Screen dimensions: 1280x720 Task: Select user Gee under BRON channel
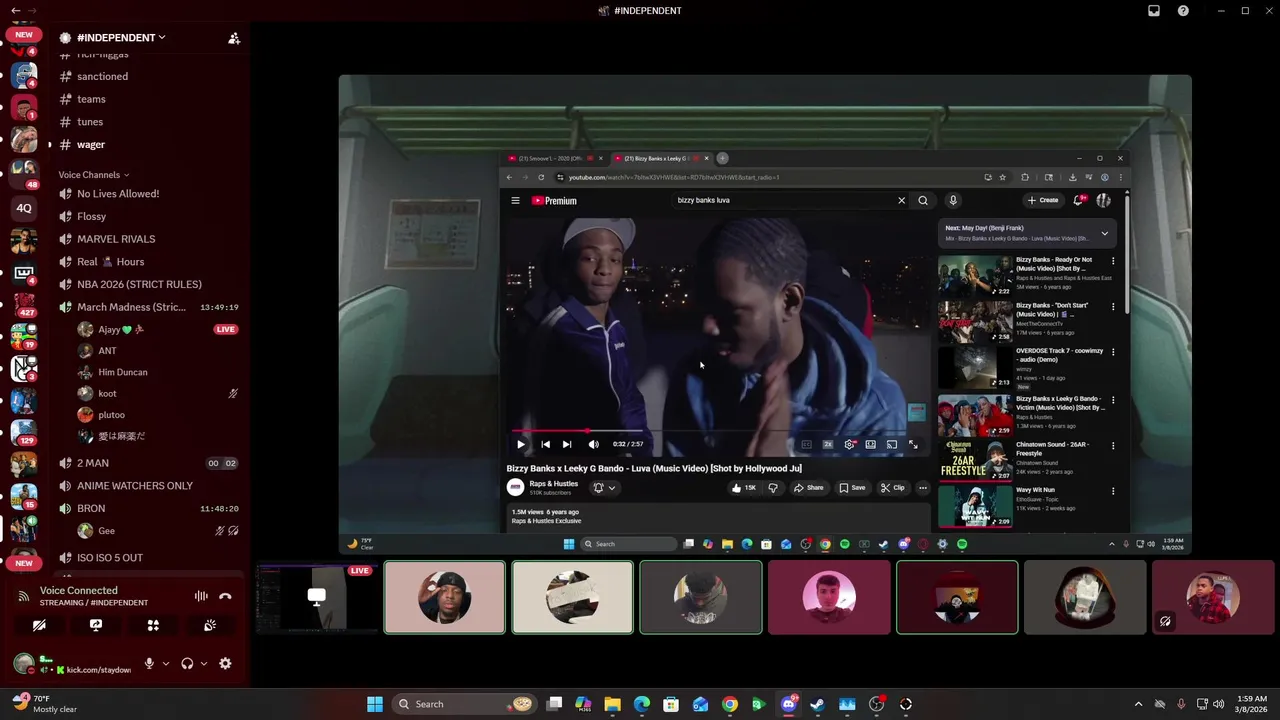[x=106, y=531]
